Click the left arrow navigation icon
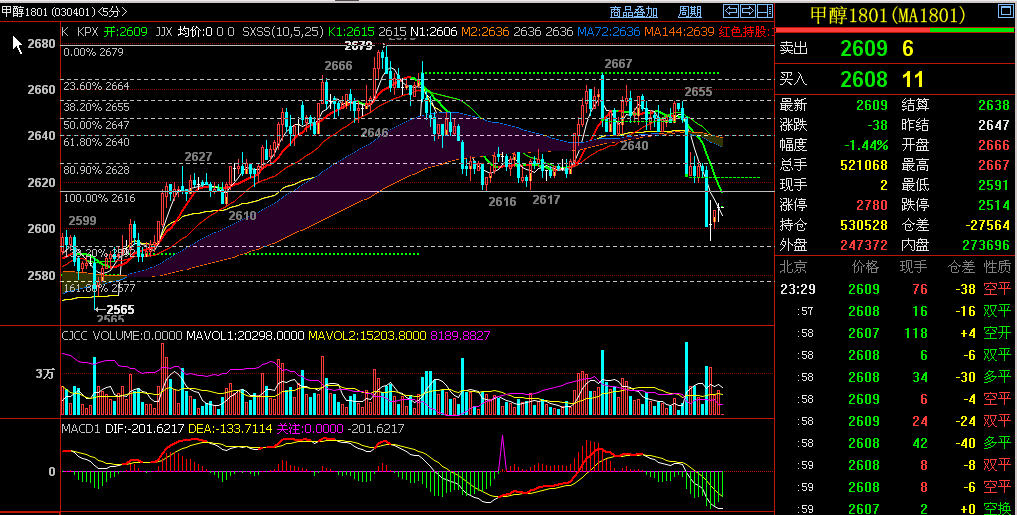The image size is (1017, 515). pos(730,12)
